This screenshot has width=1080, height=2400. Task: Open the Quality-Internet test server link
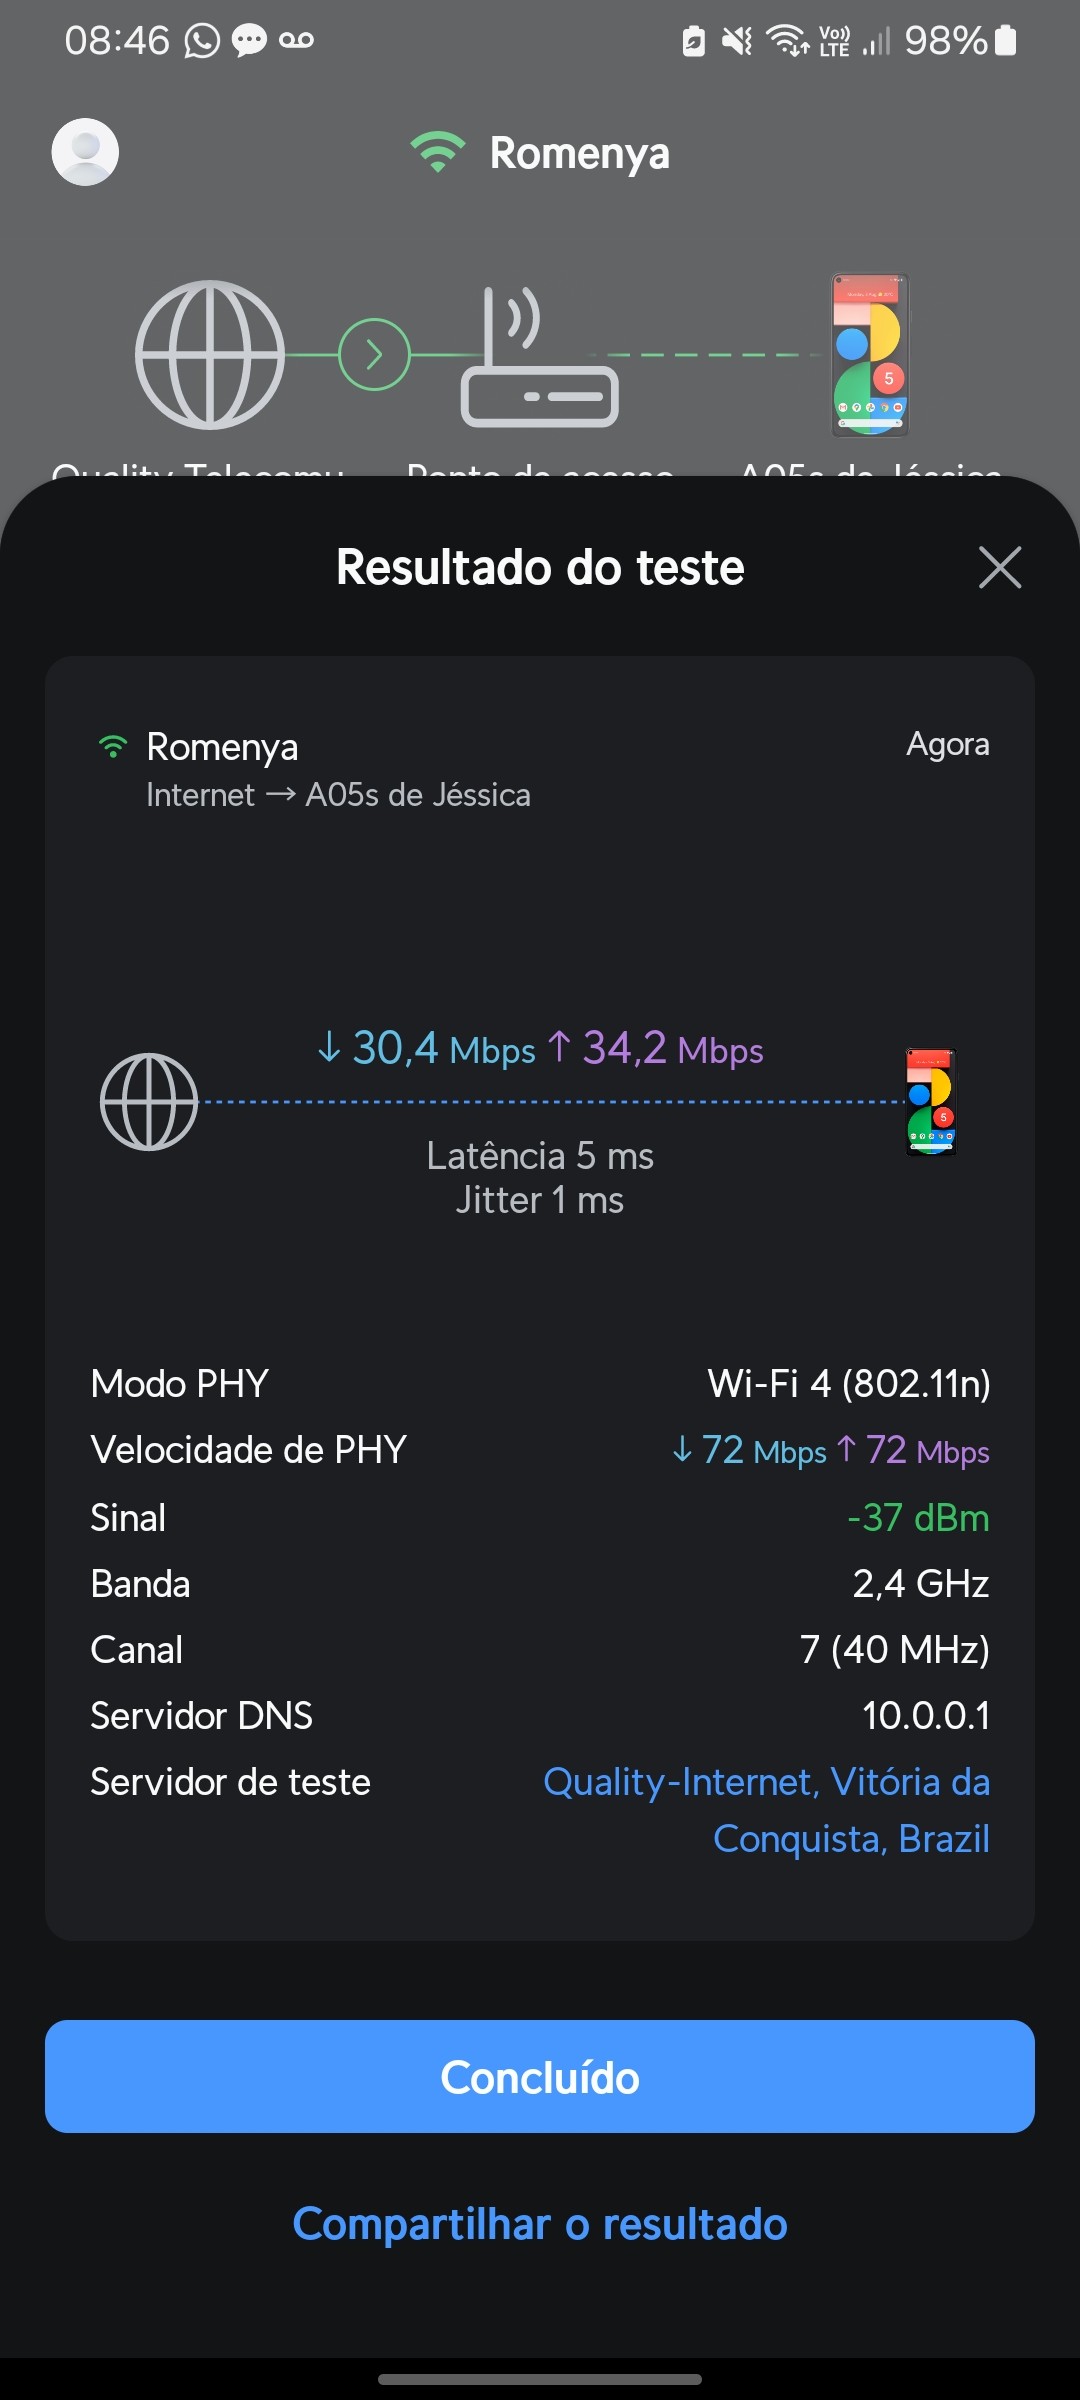[766, 1810]
